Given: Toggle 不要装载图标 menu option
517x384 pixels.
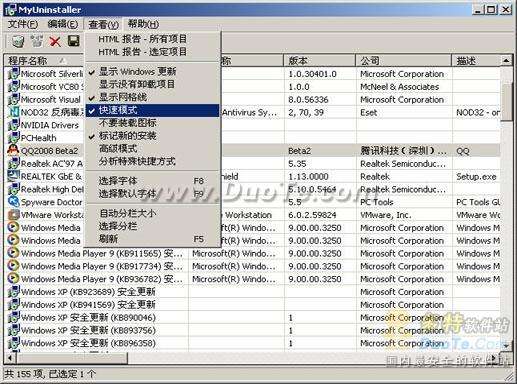Looking at the screenshot, I should (153, 123).
